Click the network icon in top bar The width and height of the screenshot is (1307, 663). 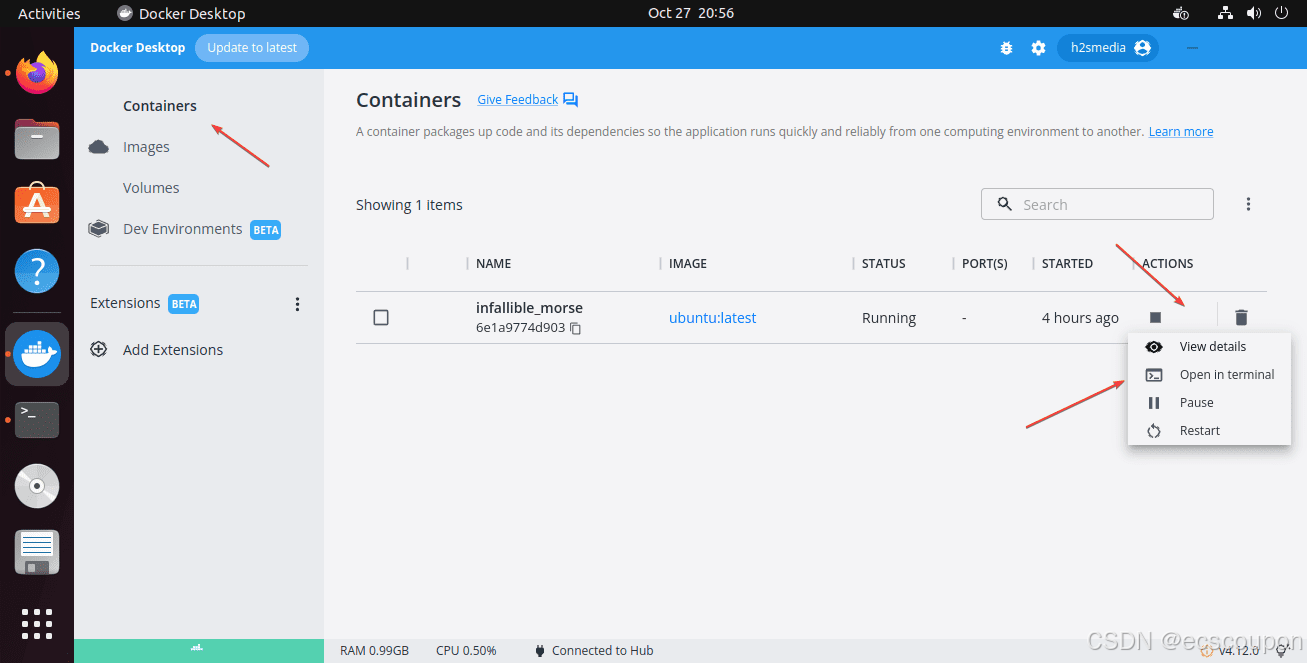[1225, 13]
